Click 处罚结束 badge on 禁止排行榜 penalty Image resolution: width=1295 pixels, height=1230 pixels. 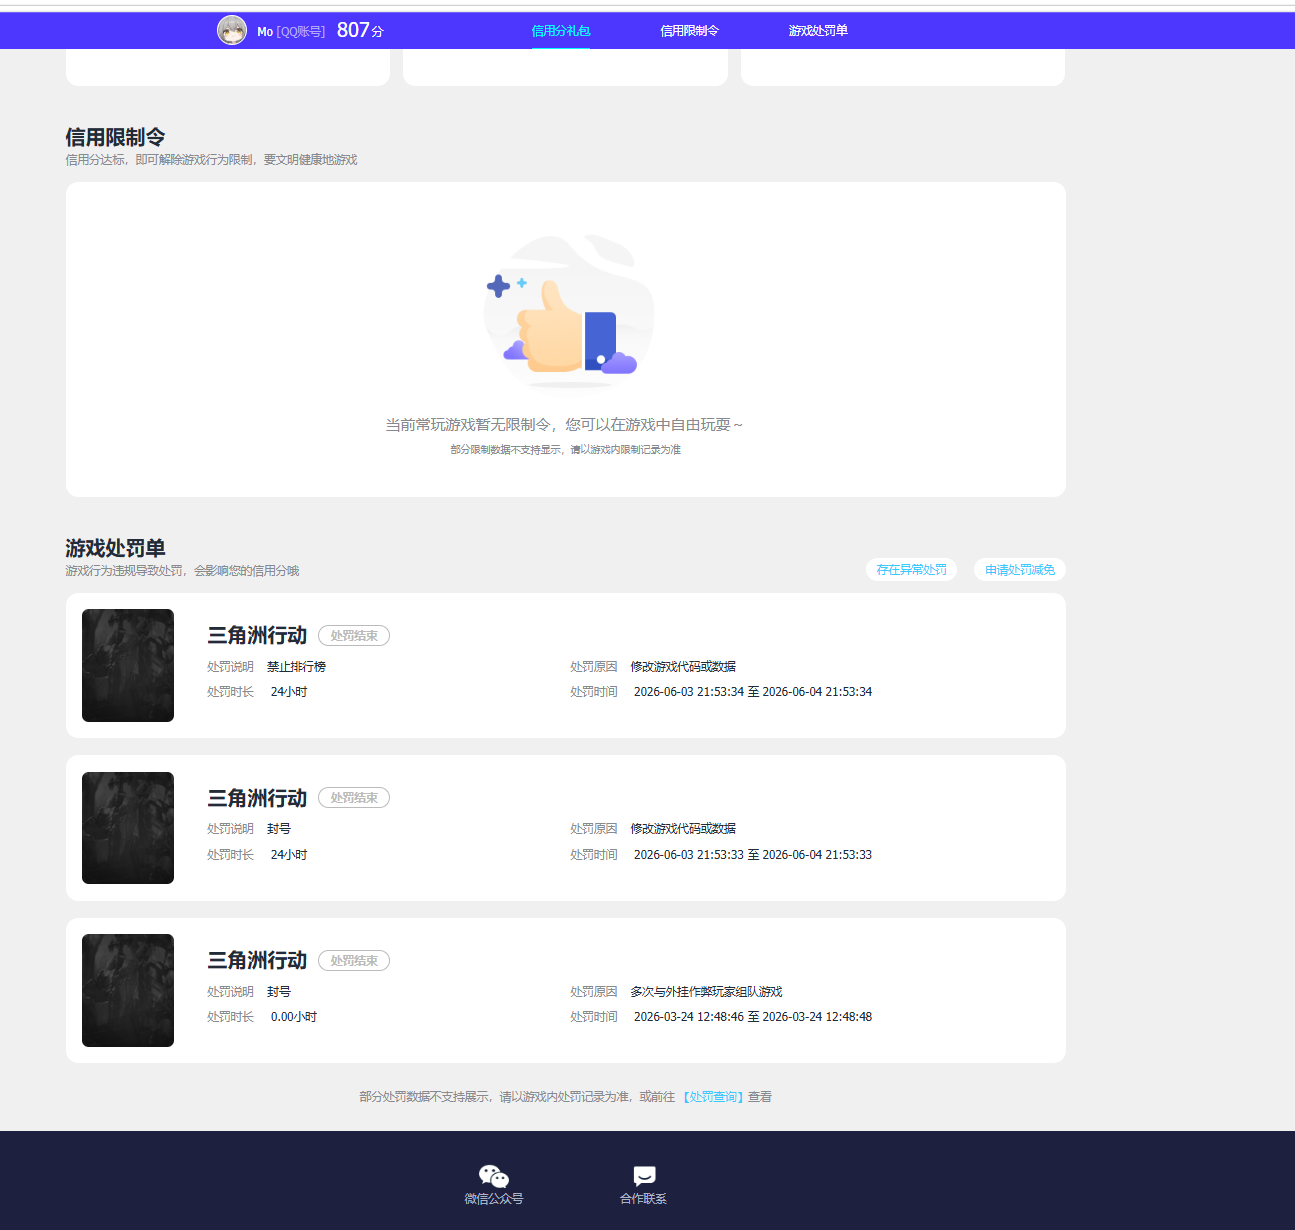[354, 636]
